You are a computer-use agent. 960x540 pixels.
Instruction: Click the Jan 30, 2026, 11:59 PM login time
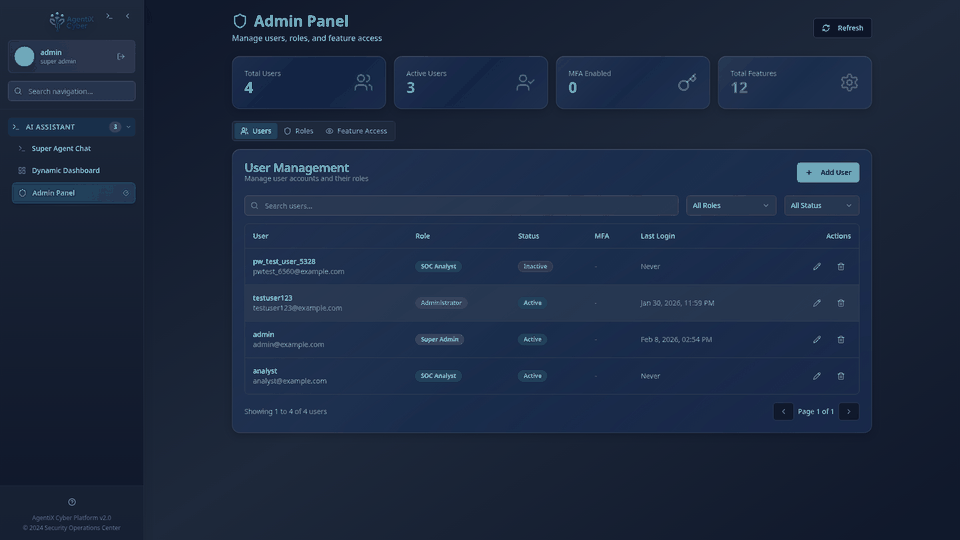[677, 303]
